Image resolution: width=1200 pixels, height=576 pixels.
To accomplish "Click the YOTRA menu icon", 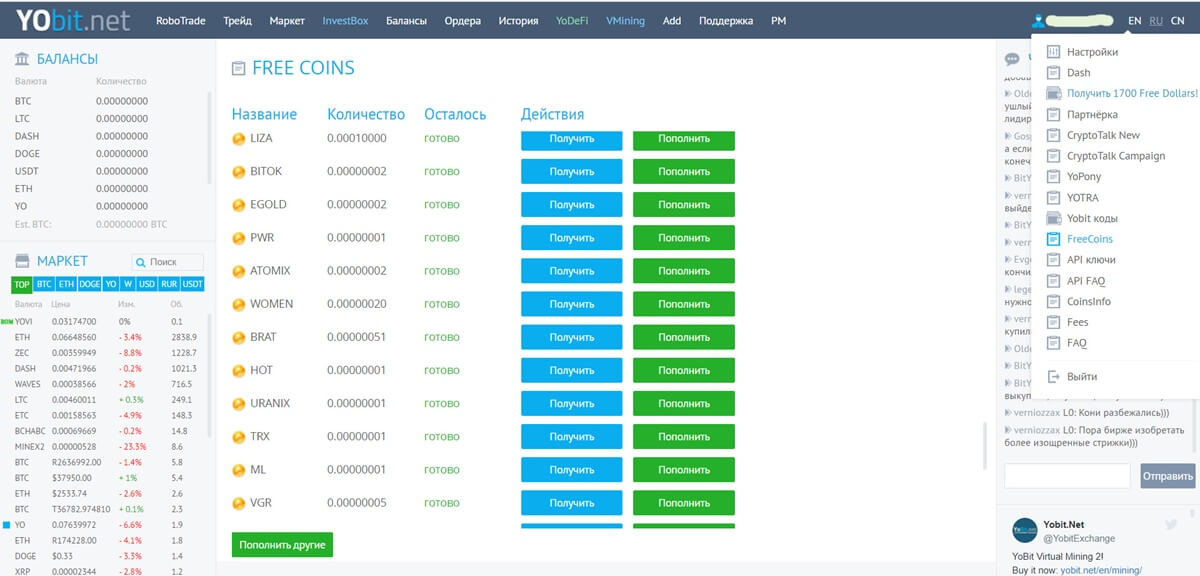I will [x=1053, y=198].
